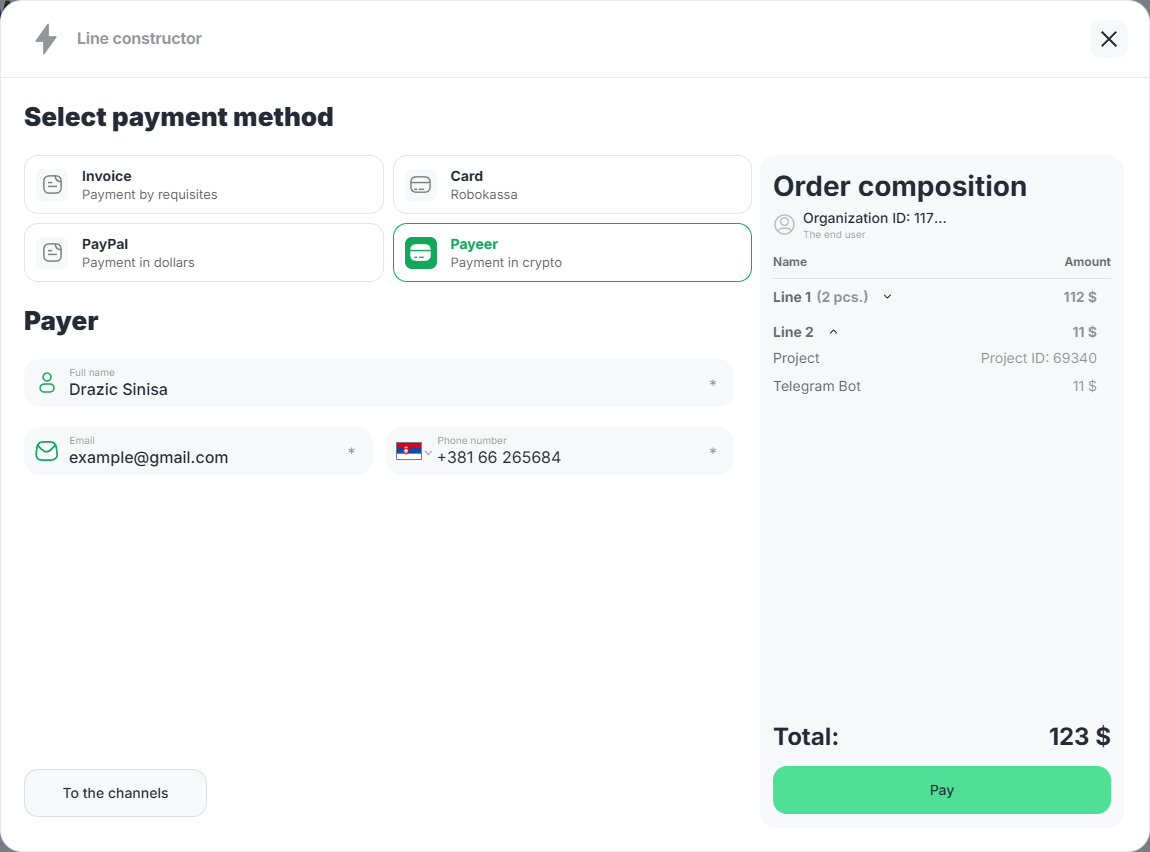The image size is (1150, 852).
Task: Click the green Payeer crypto icon
Action: coord(421,253)
